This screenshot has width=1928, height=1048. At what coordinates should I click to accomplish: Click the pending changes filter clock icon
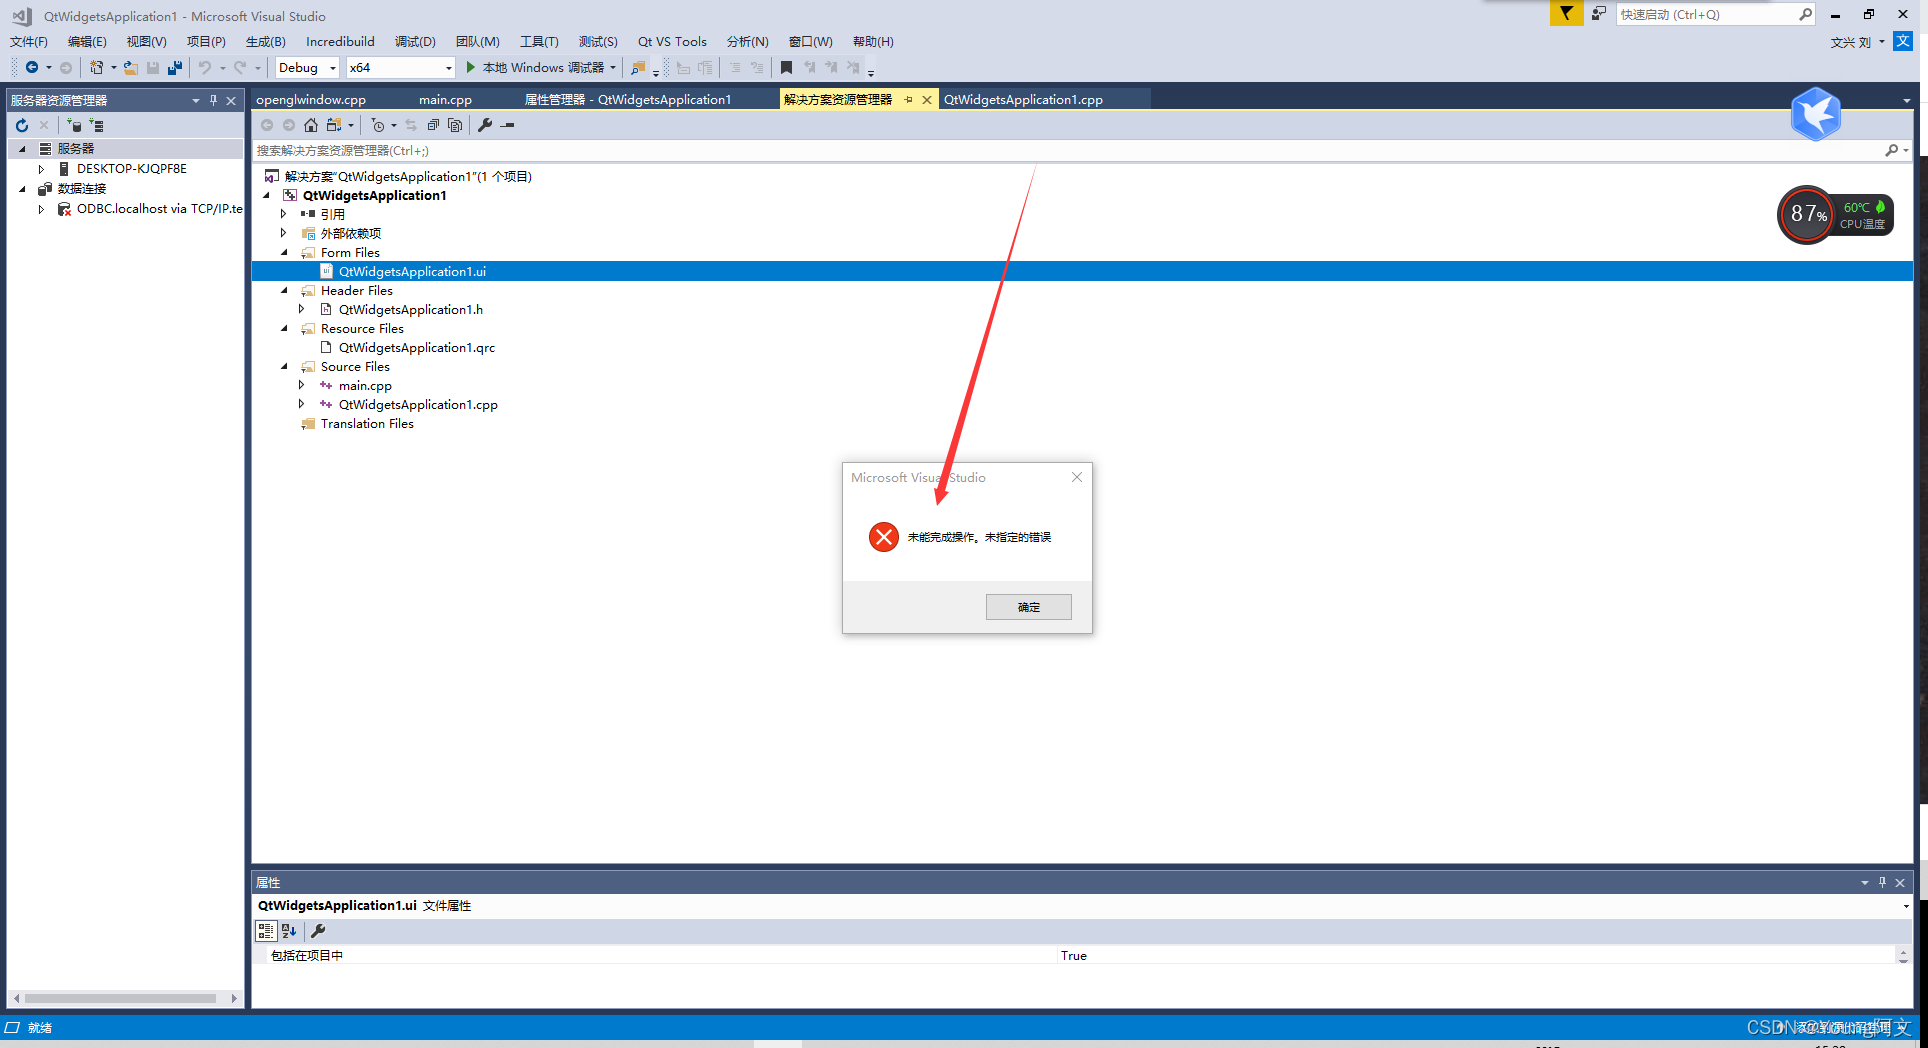(378, 125)
